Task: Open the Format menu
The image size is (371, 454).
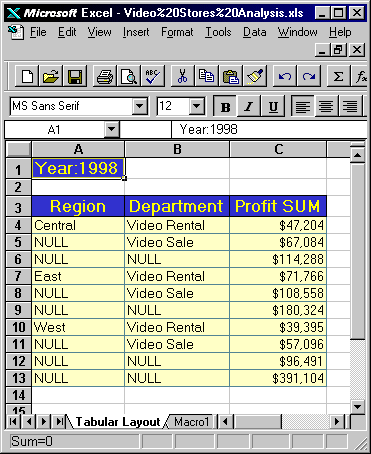Action: click(177, 32)
